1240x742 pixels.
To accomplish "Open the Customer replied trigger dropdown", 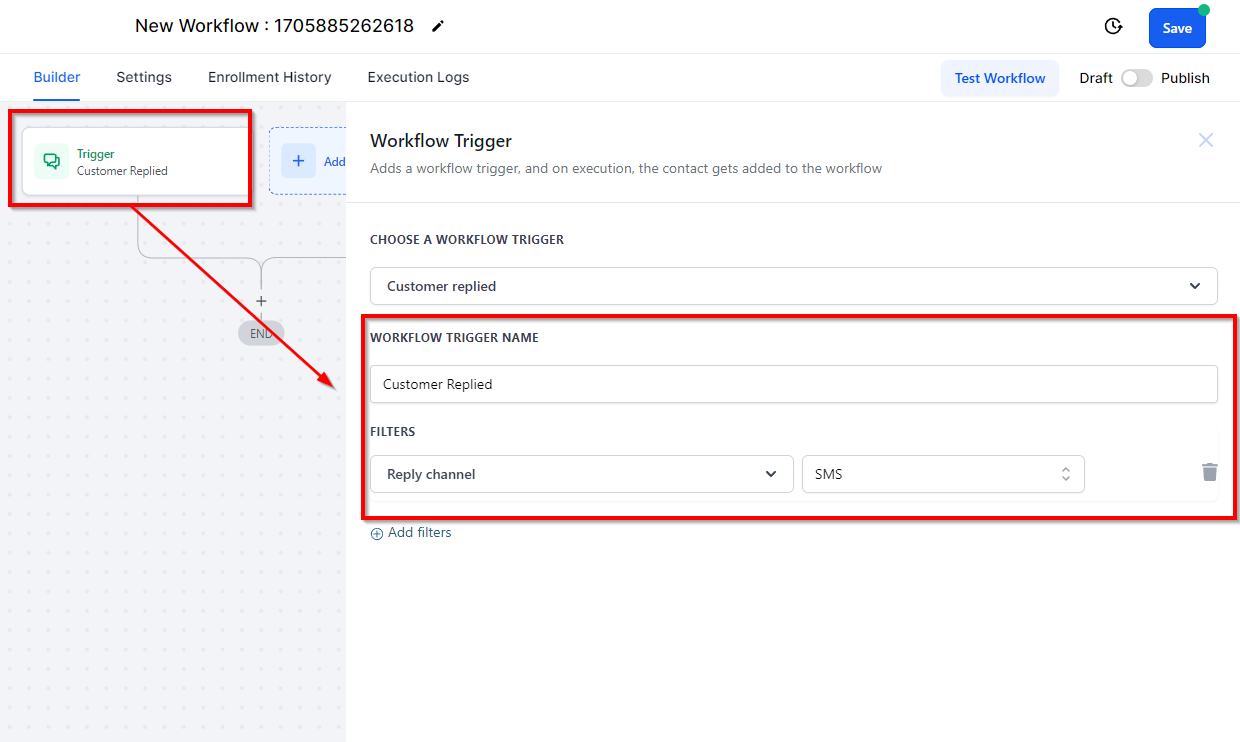I will coord(793,286).
